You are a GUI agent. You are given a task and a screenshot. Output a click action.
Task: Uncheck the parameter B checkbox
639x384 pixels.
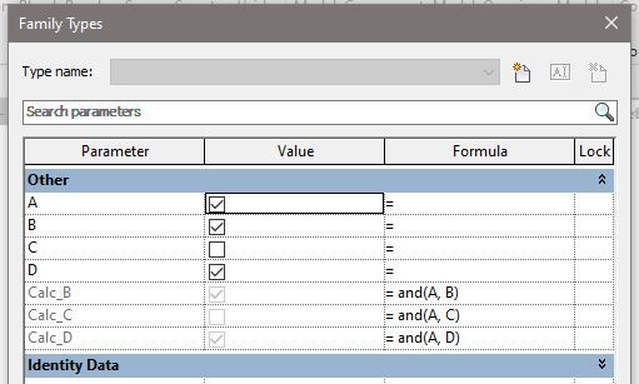[216, 227]
